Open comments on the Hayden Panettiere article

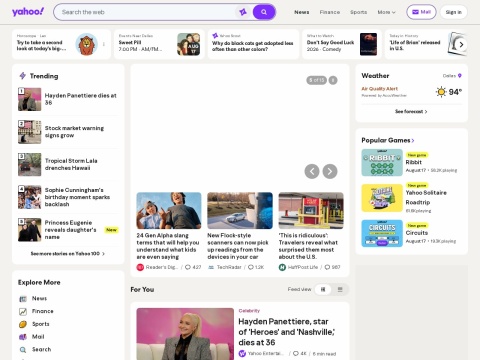299,354
